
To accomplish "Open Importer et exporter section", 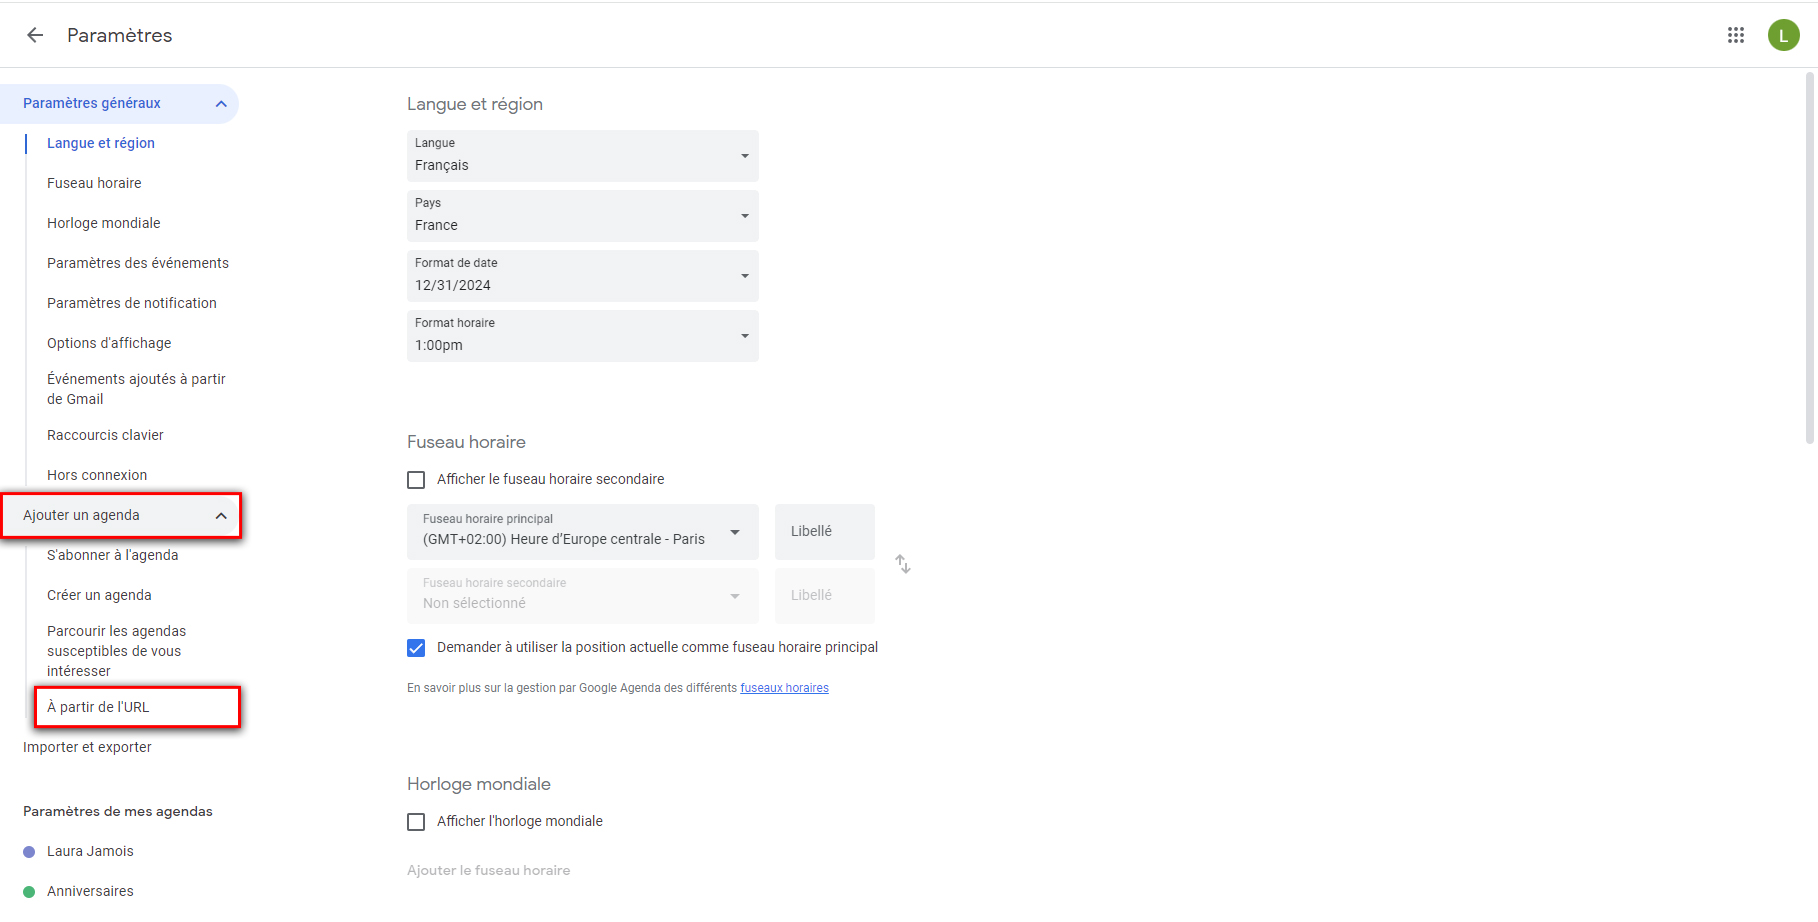I will (x=87, y=747).
